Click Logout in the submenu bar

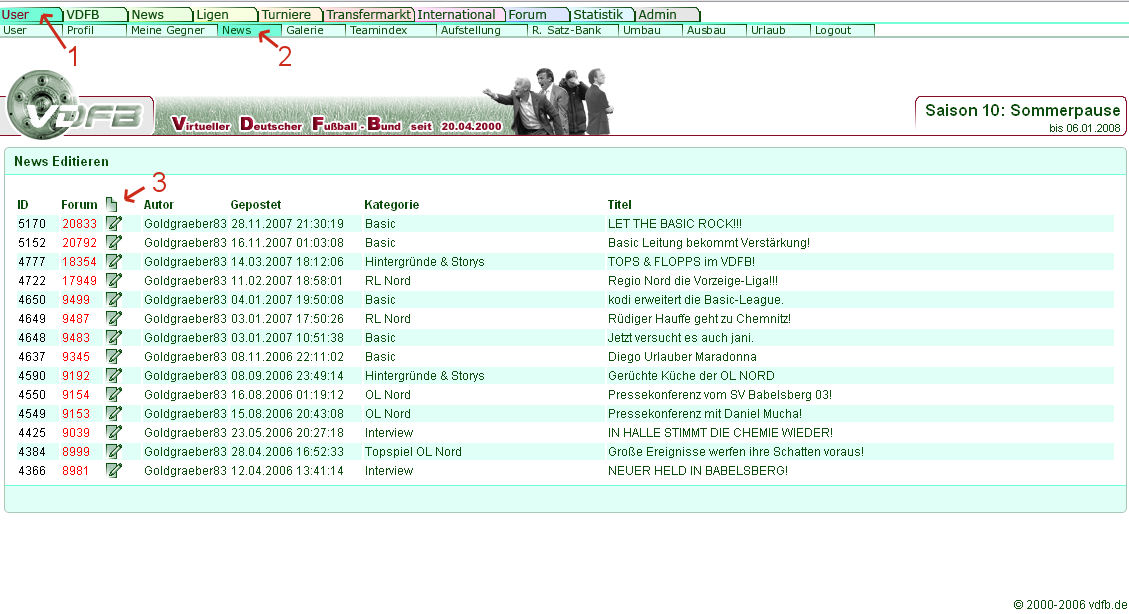click(x=832, y=31)
